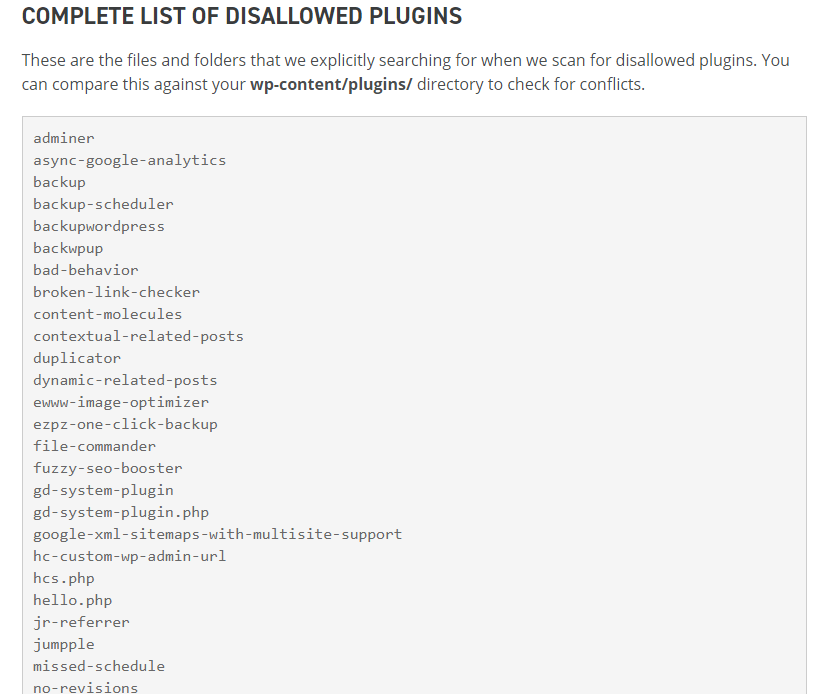Click the 'Complete List of Disallowed Plugins' heading
840x694 pixels.
(242, 16)
